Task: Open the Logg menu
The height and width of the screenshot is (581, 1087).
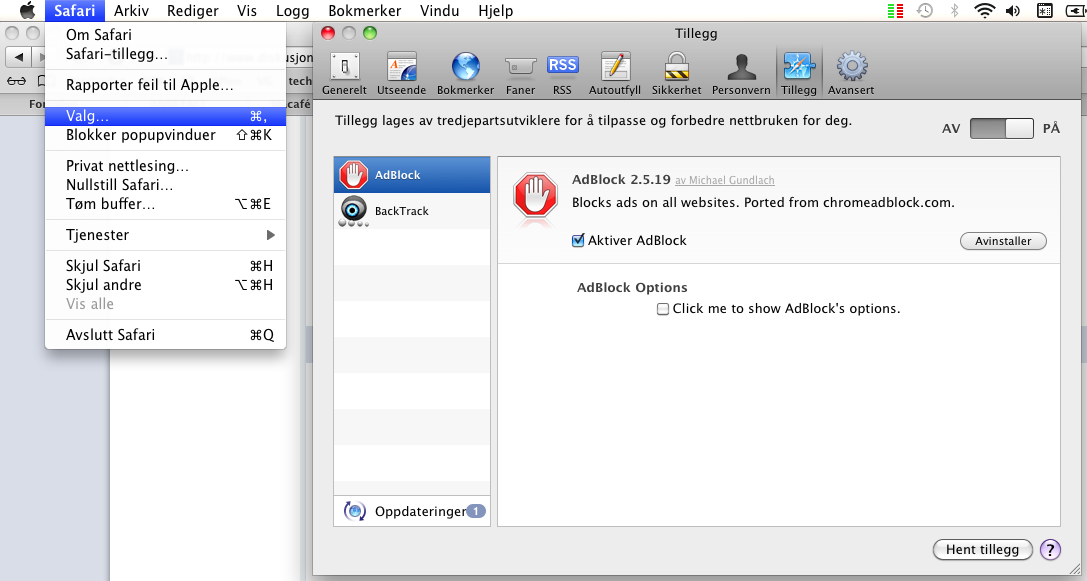Action: point(293,10)
